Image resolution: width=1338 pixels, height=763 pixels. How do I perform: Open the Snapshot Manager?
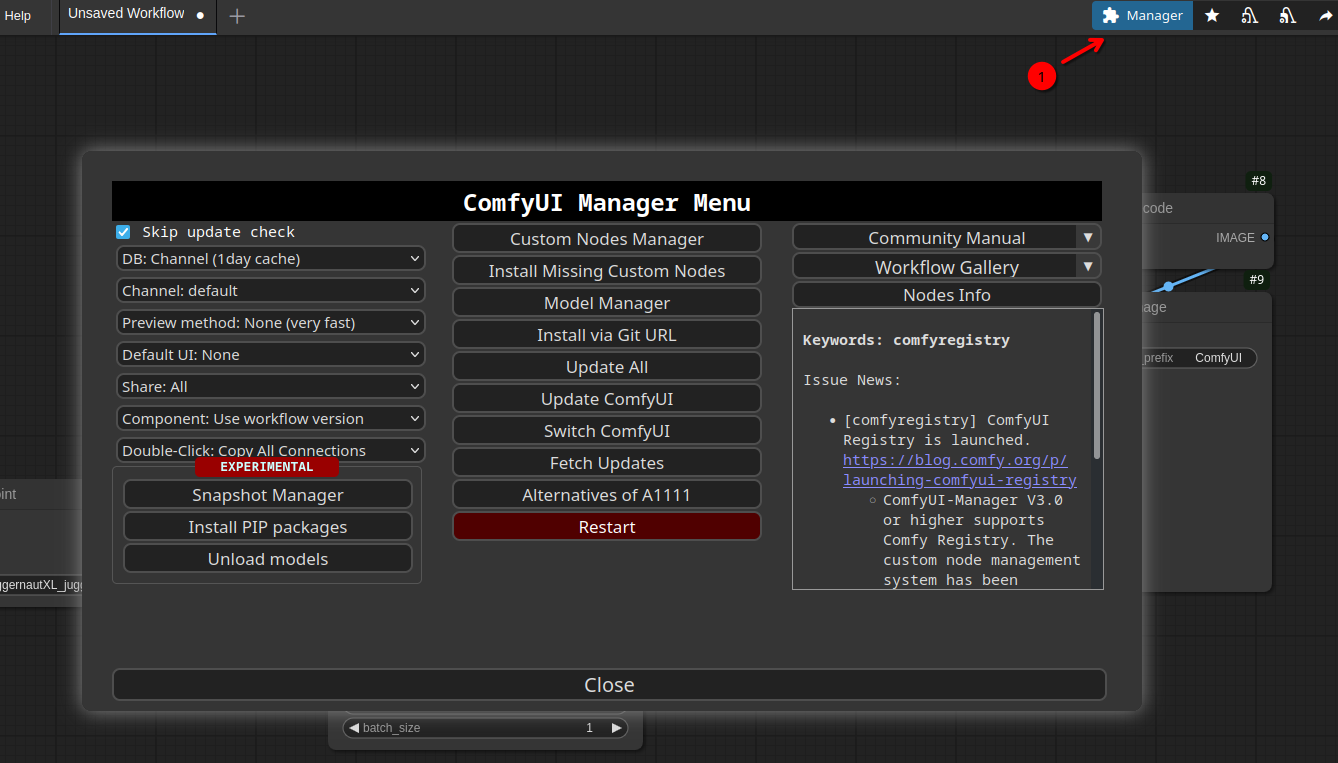(268, 495)
